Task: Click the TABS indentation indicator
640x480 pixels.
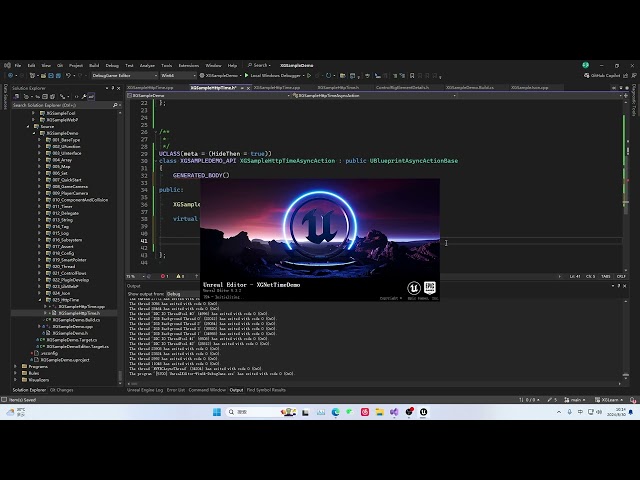Action: click(606, 276)
